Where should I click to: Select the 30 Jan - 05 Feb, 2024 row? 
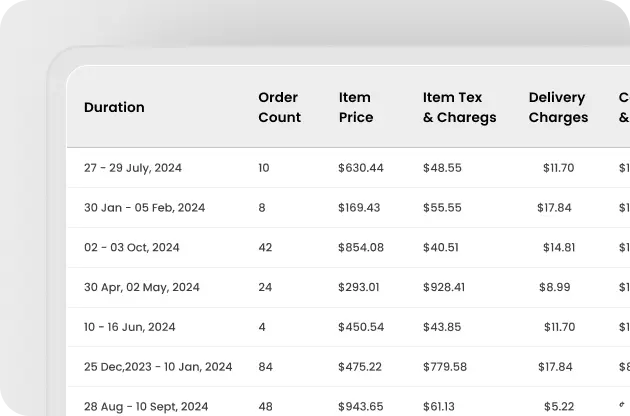point(348,207)
